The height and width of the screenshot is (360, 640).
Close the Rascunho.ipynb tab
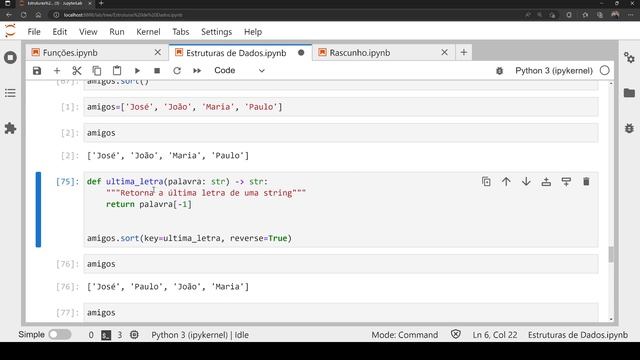[x=444, y=52]
